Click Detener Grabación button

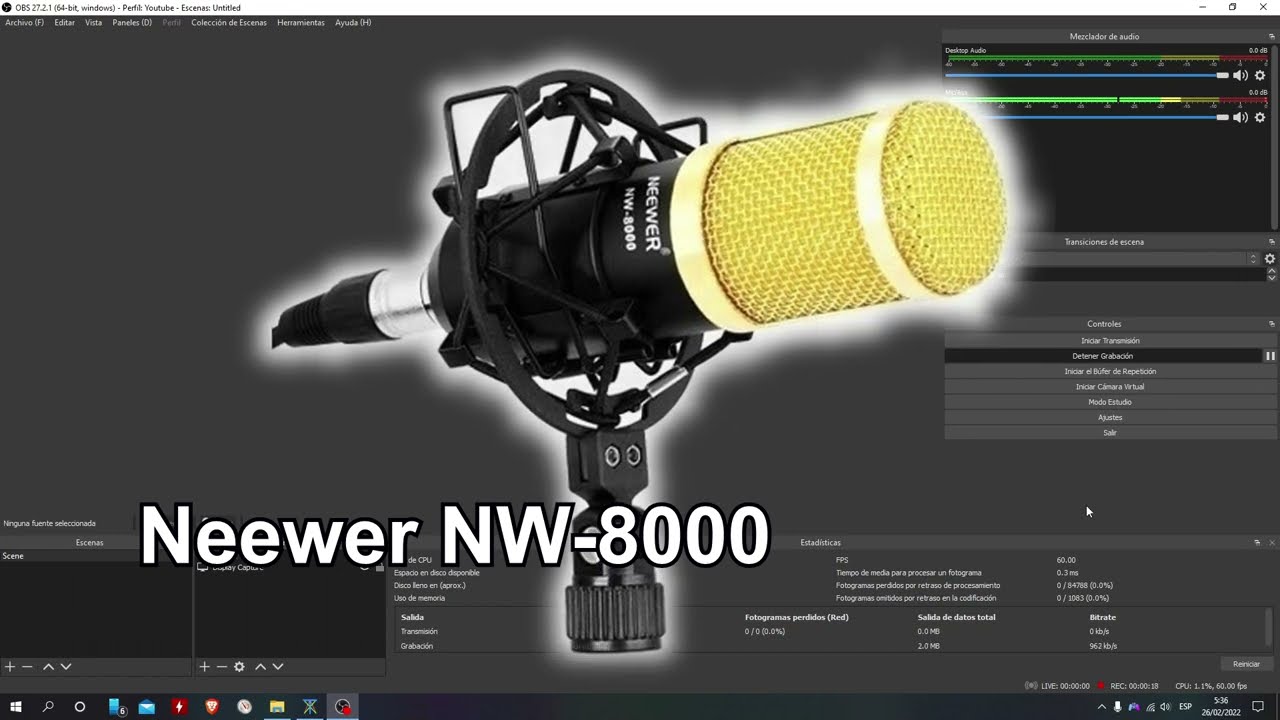pos(1103,356)
